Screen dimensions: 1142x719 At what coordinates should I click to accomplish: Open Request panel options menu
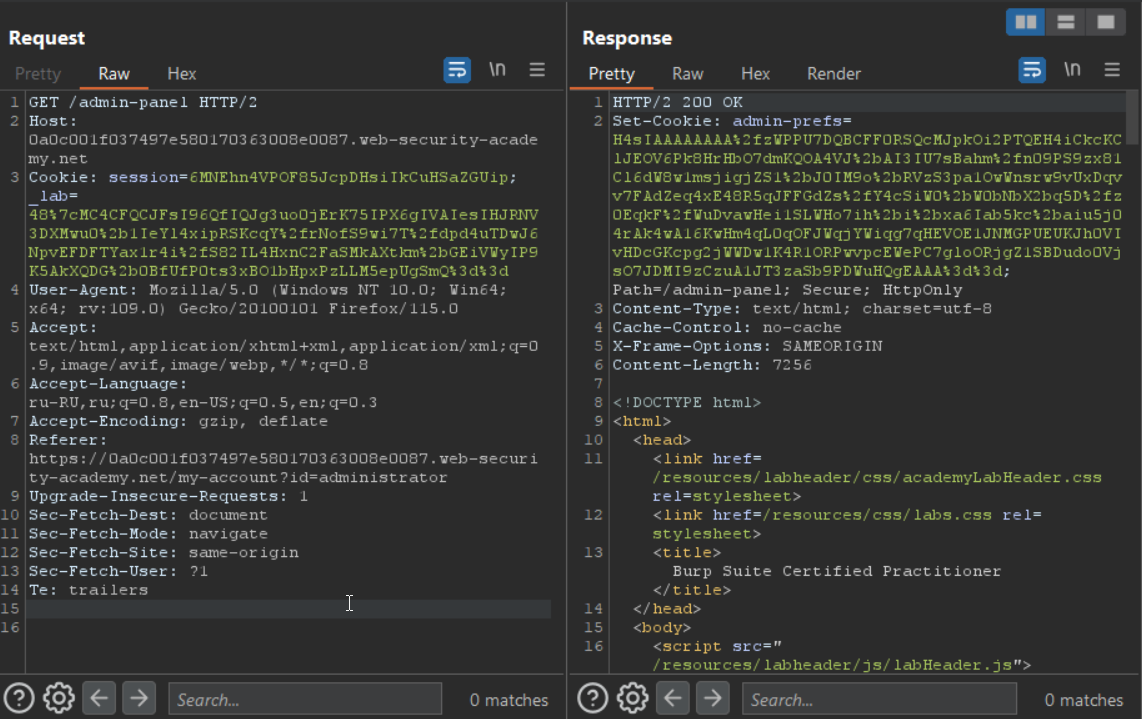click(537, 70)
